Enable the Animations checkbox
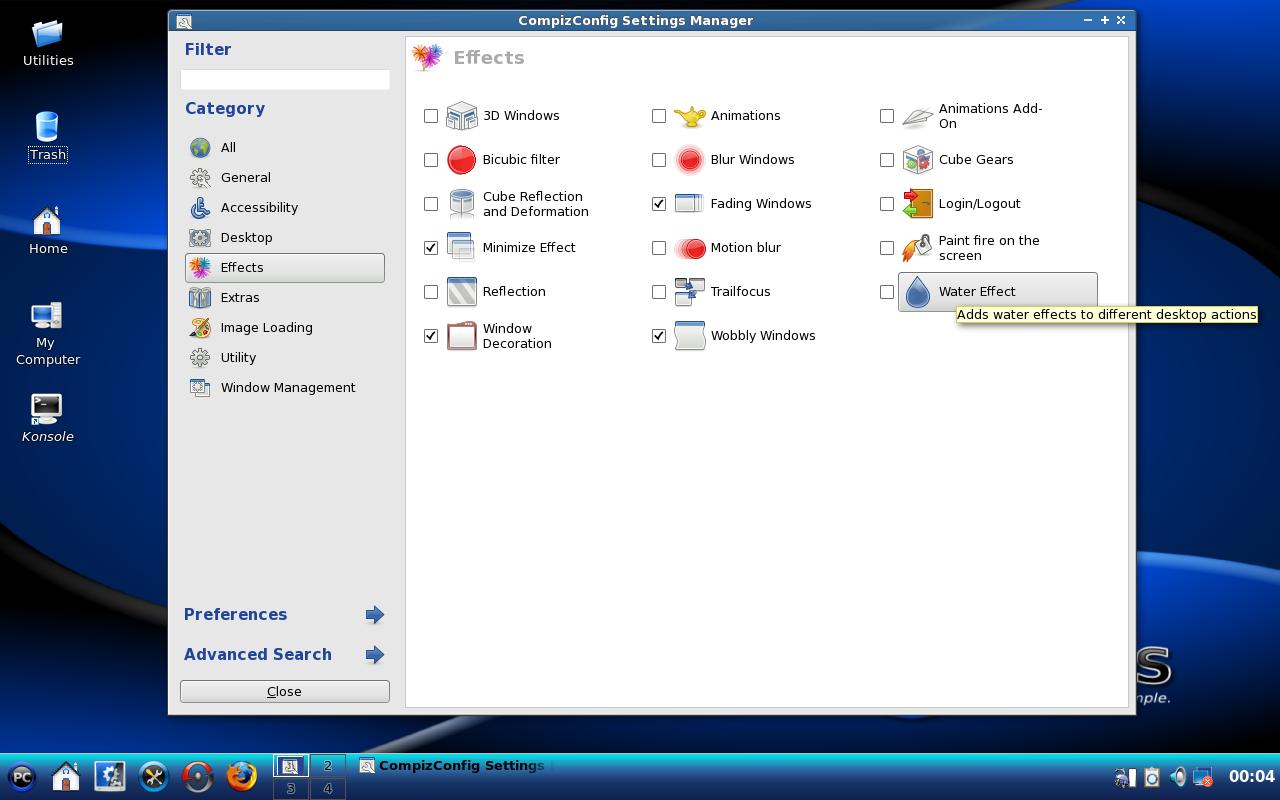 [x=659, y=116]
